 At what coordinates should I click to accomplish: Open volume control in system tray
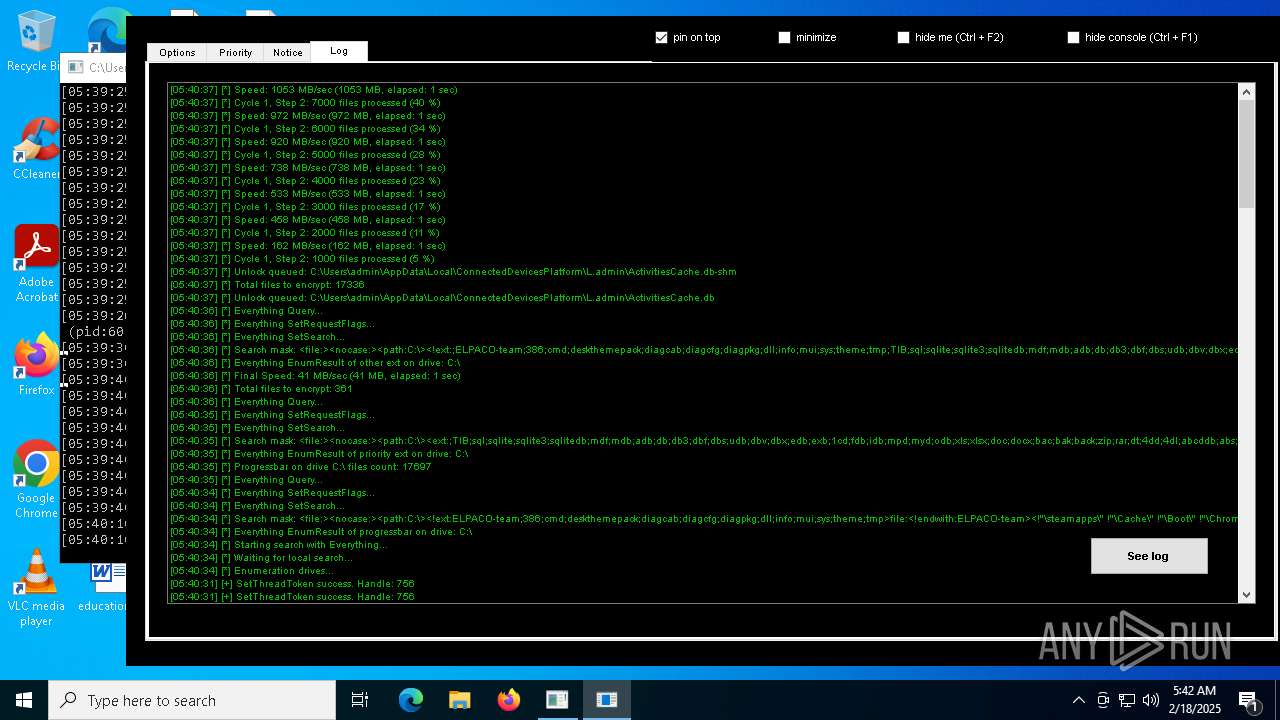tap(1151, 700)
